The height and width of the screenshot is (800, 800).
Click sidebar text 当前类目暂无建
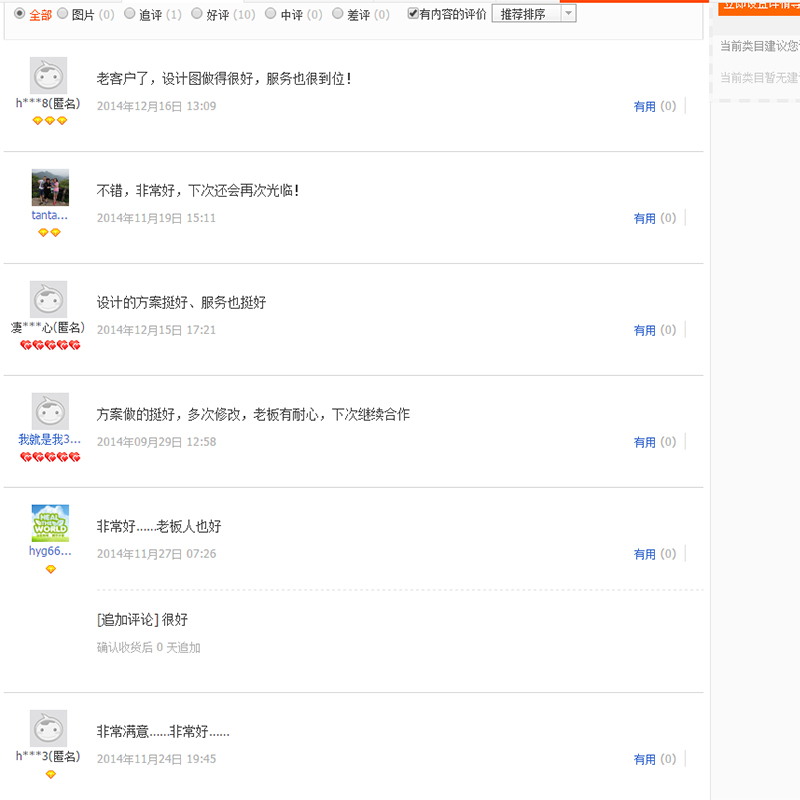click(760, 78)
